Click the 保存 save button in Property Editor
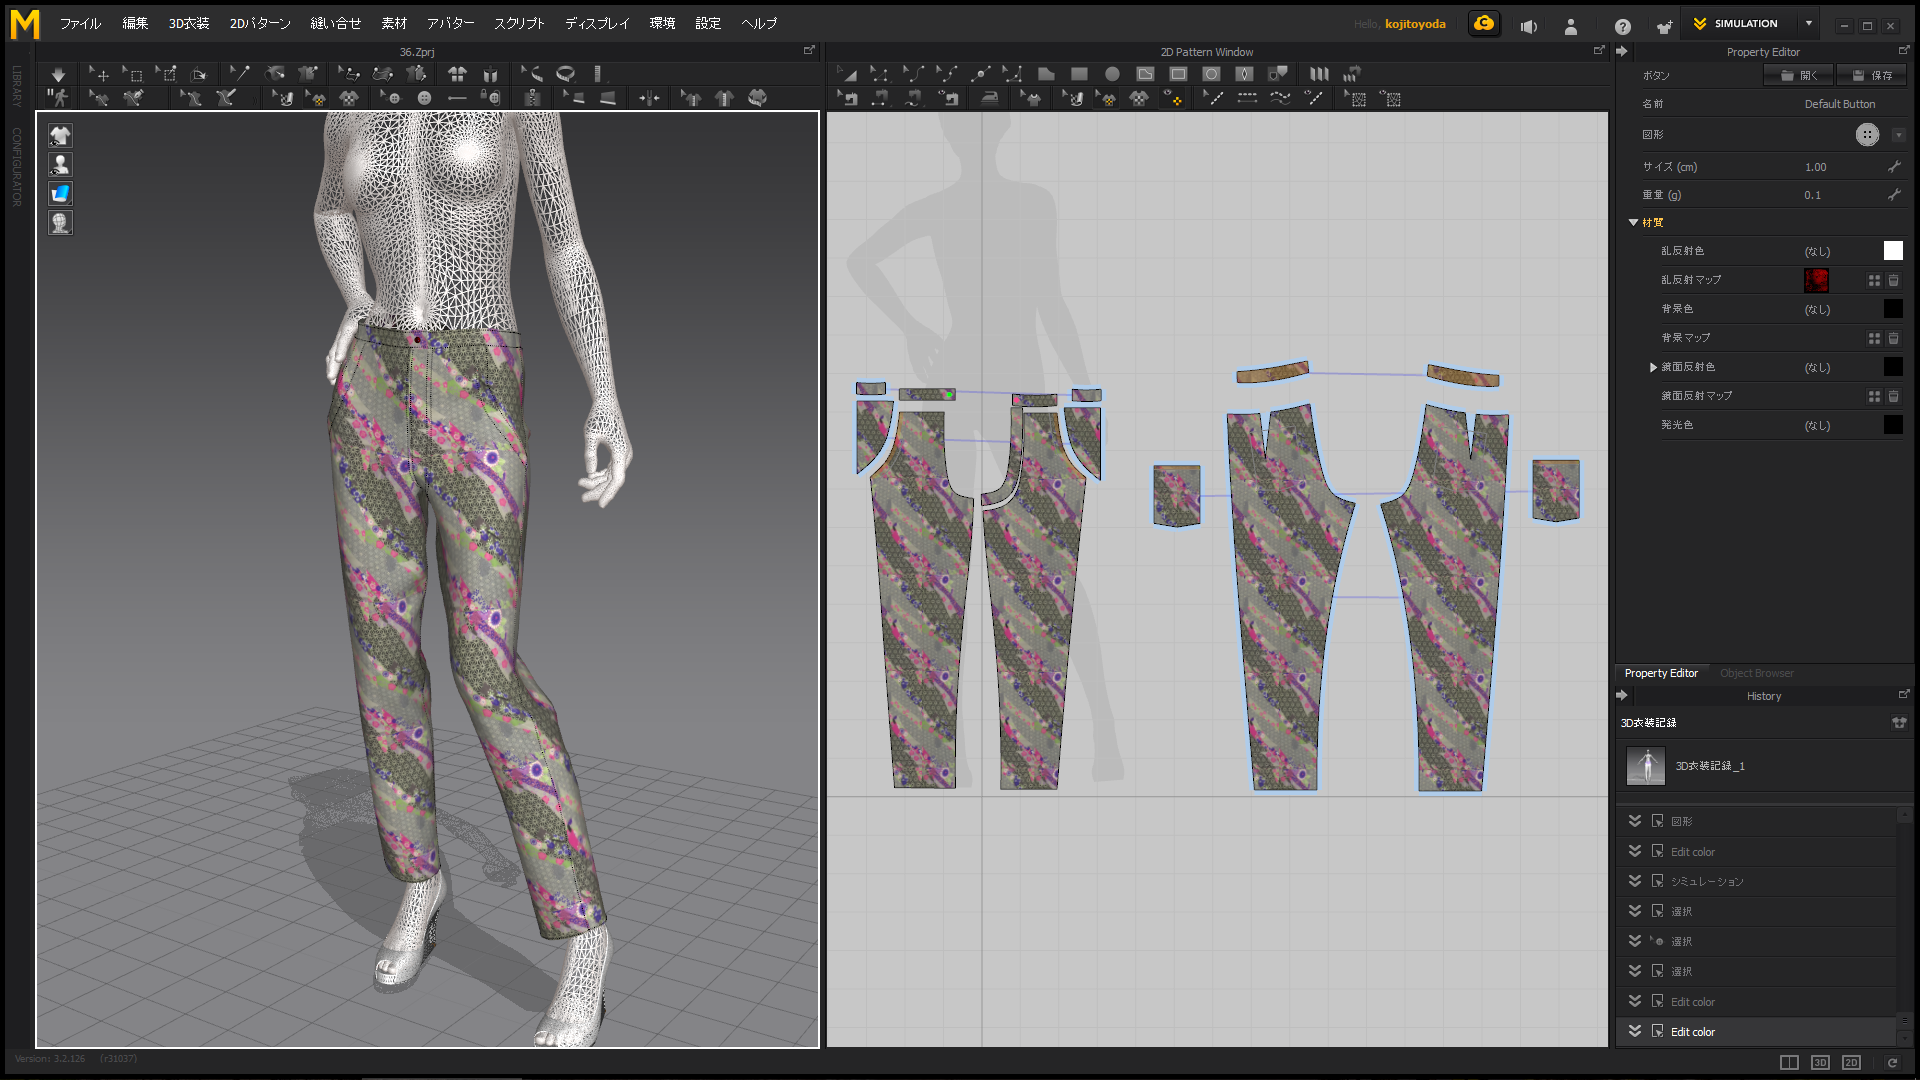Image resolution: width=1920 pixels, height=1080 pixels. [1872, 75]
